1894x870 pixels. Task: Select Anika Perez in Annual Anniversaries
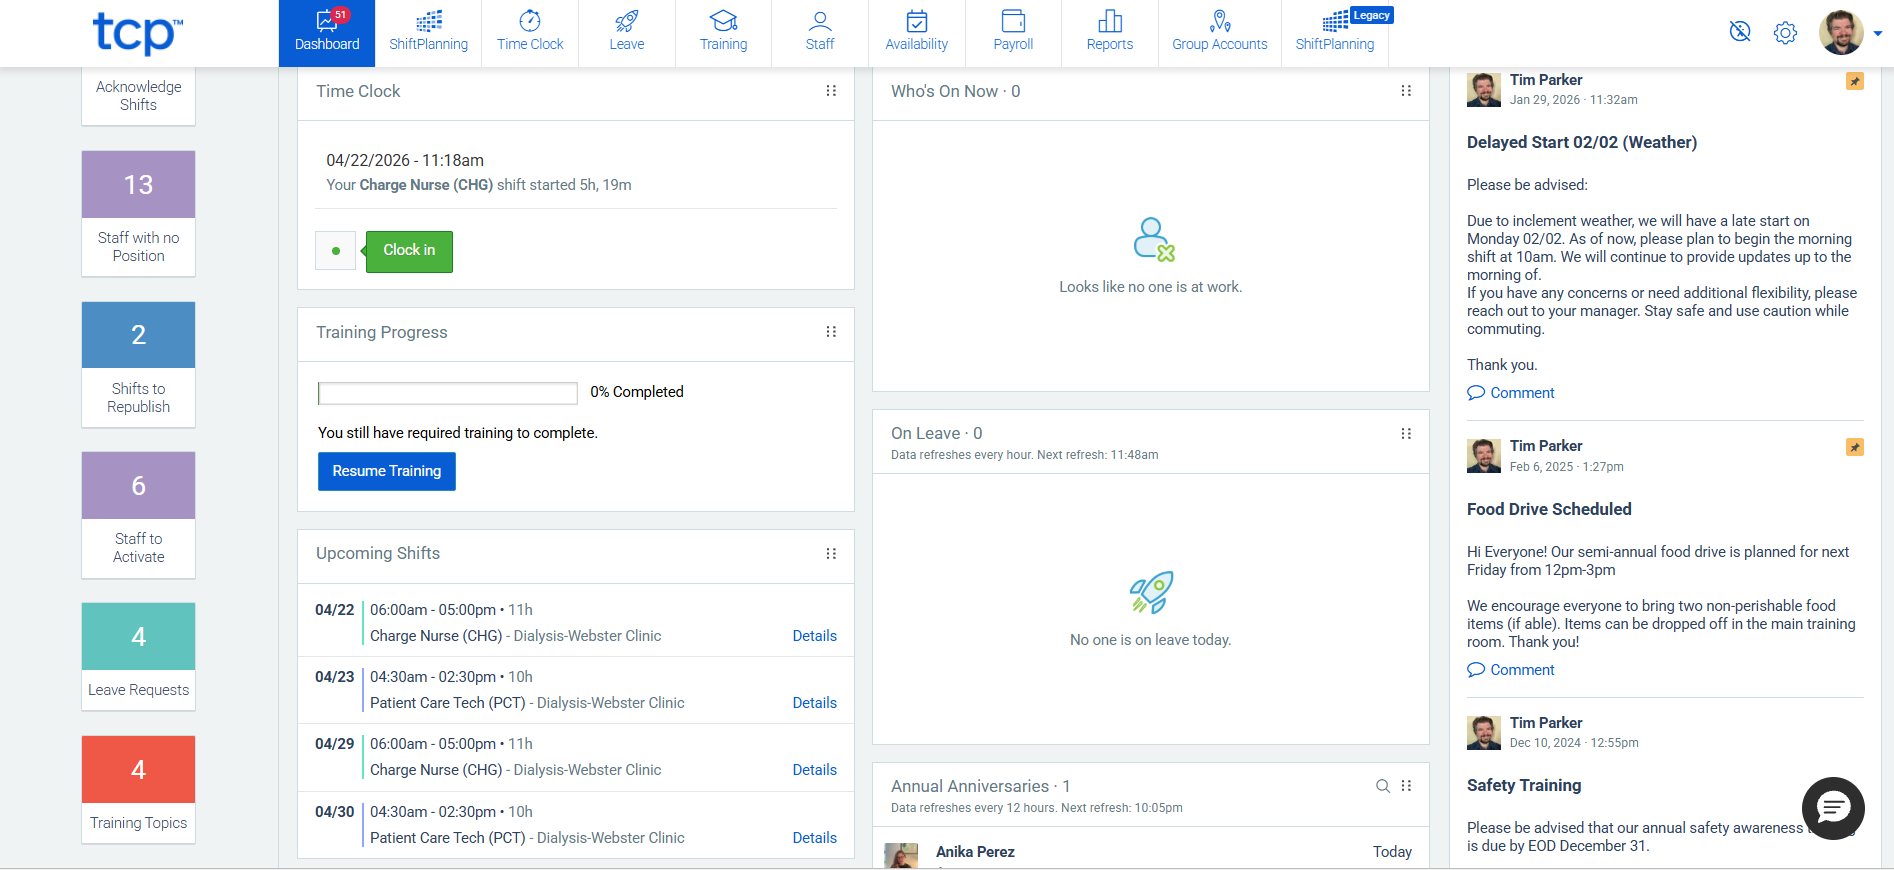pyautogui.click(x=975, y=852)
